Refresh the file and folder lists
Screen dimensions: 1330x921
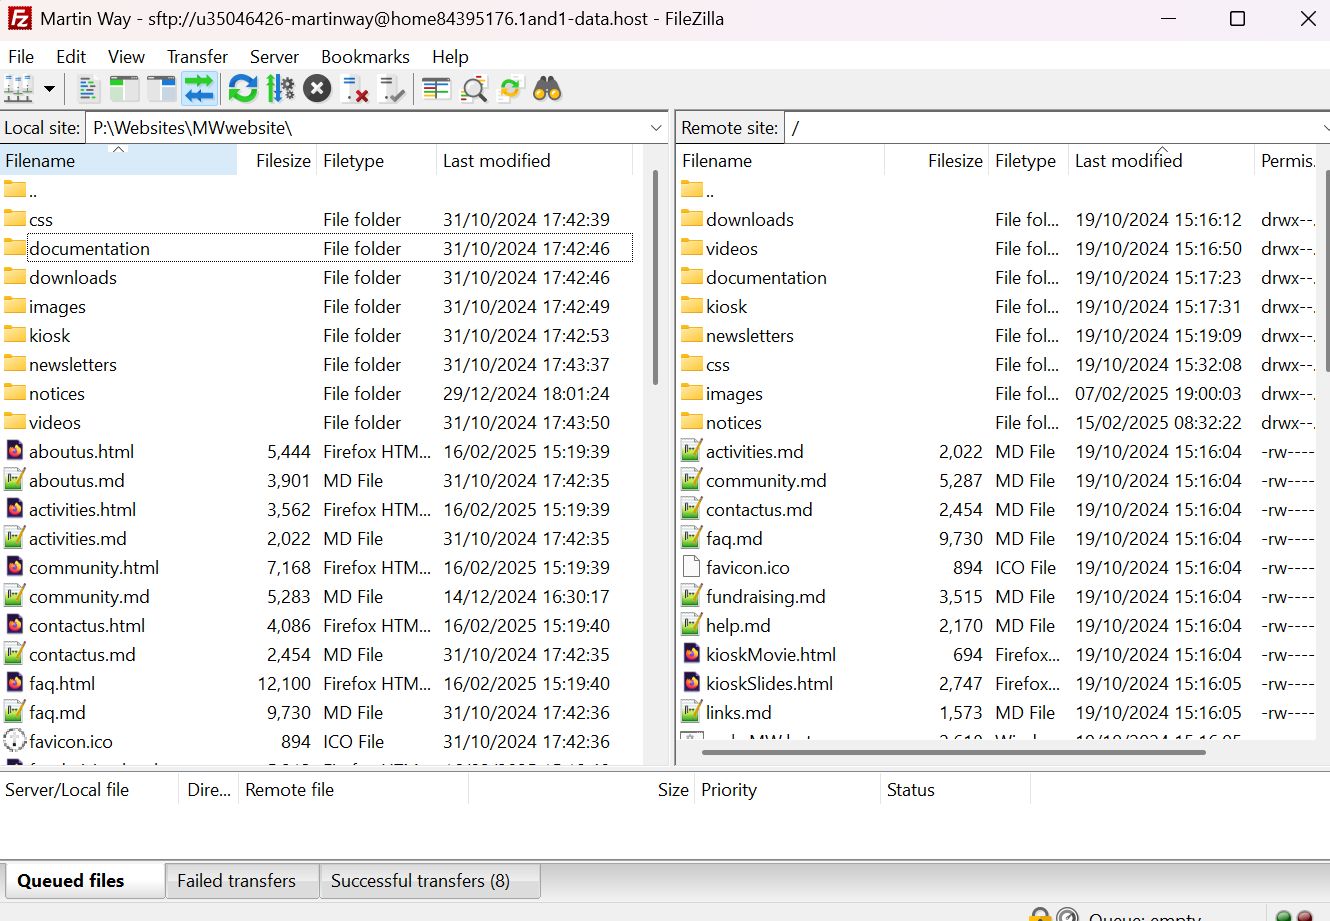tap(243, 90)
